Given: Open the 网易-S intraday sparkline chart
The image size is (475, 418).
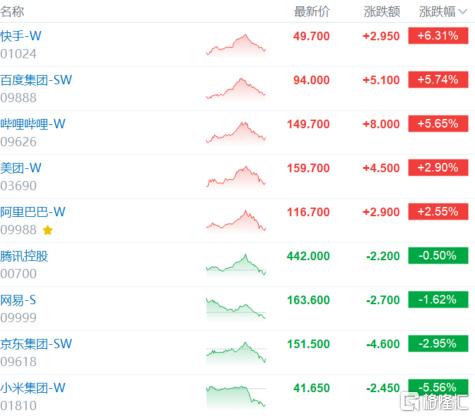Looking at the screenshot, I should click(236, 308).
